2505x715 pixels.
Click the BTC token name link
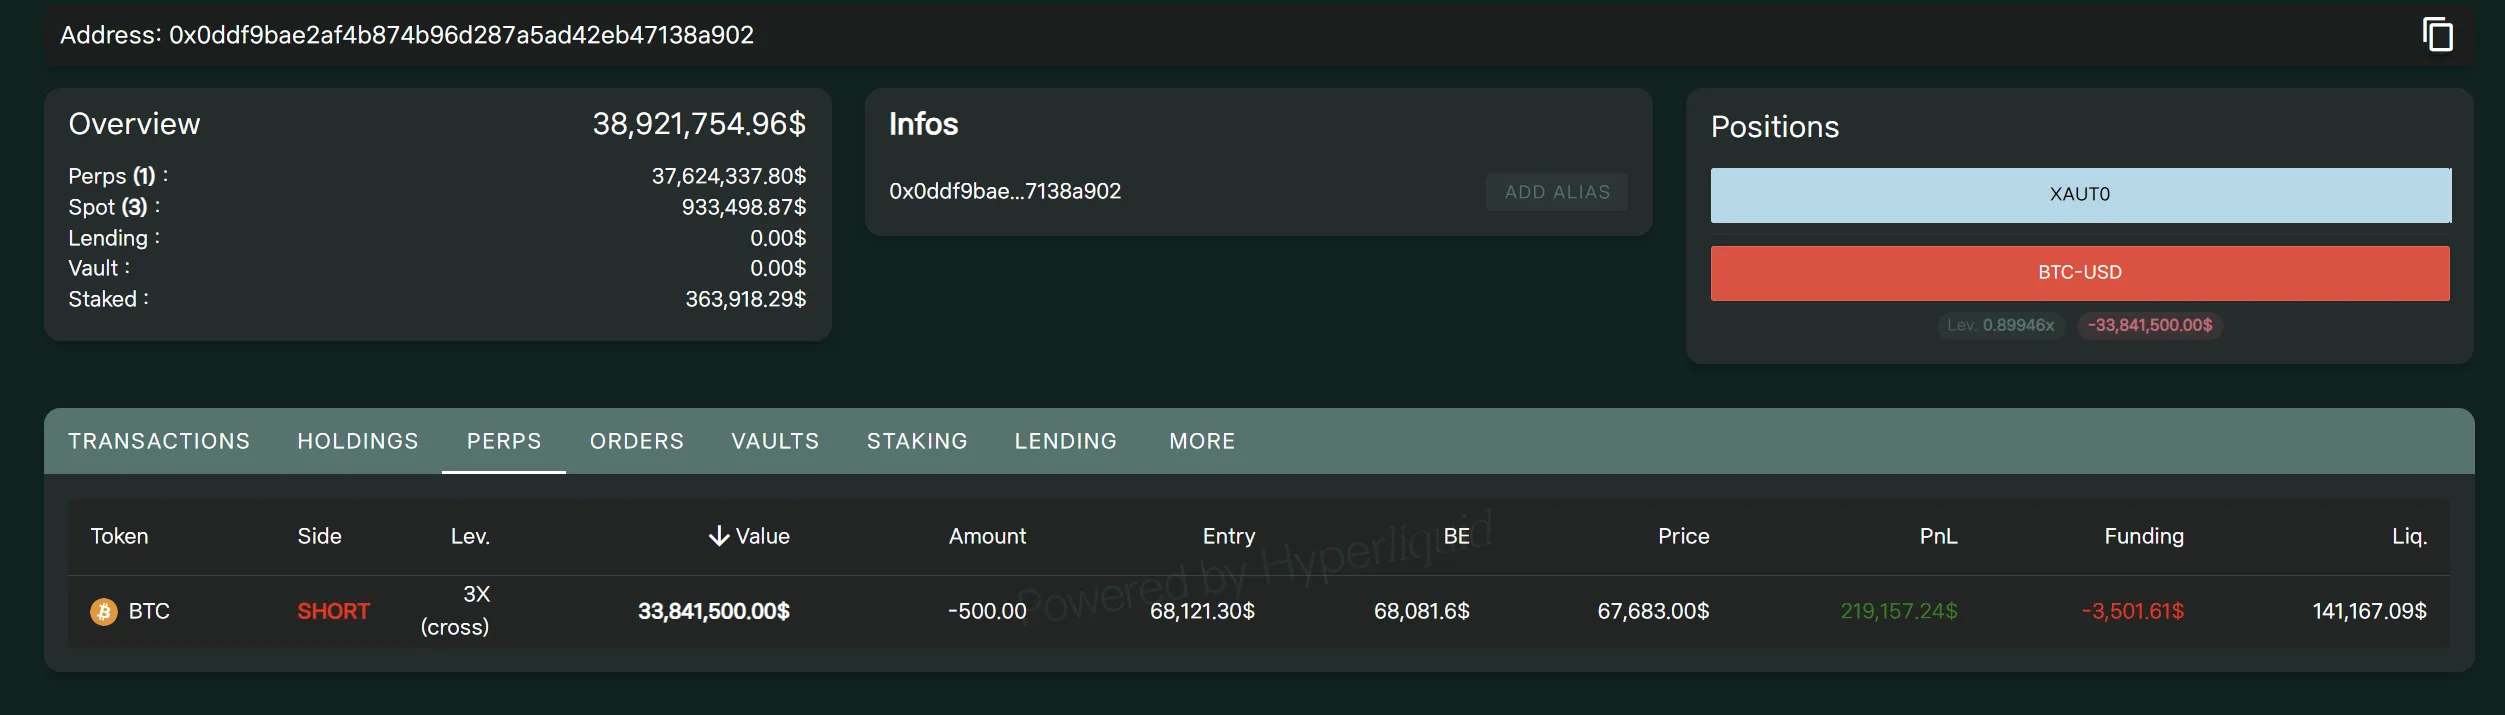click(149, 611)
